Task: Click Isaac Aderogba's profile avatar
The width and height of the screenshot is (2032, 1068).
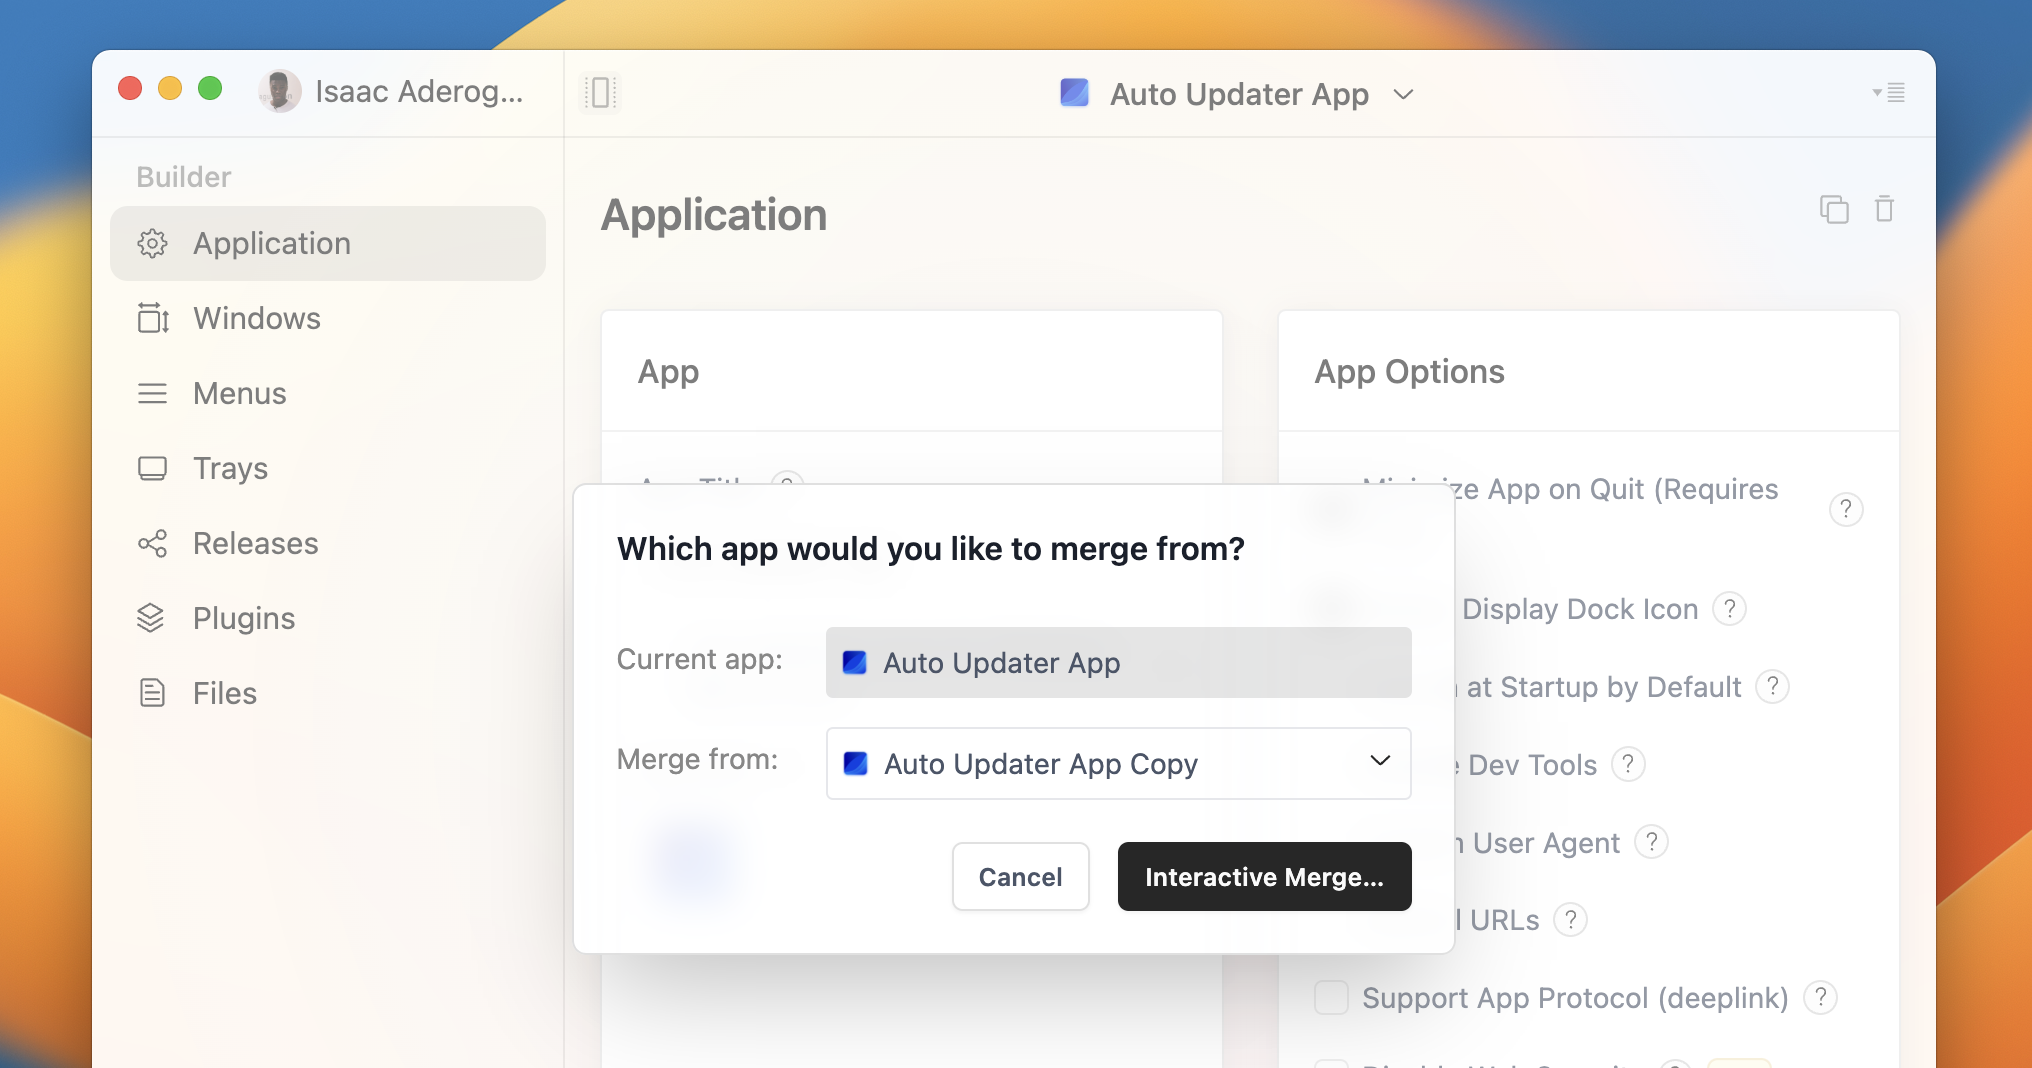Action: [x=280, y=91]
